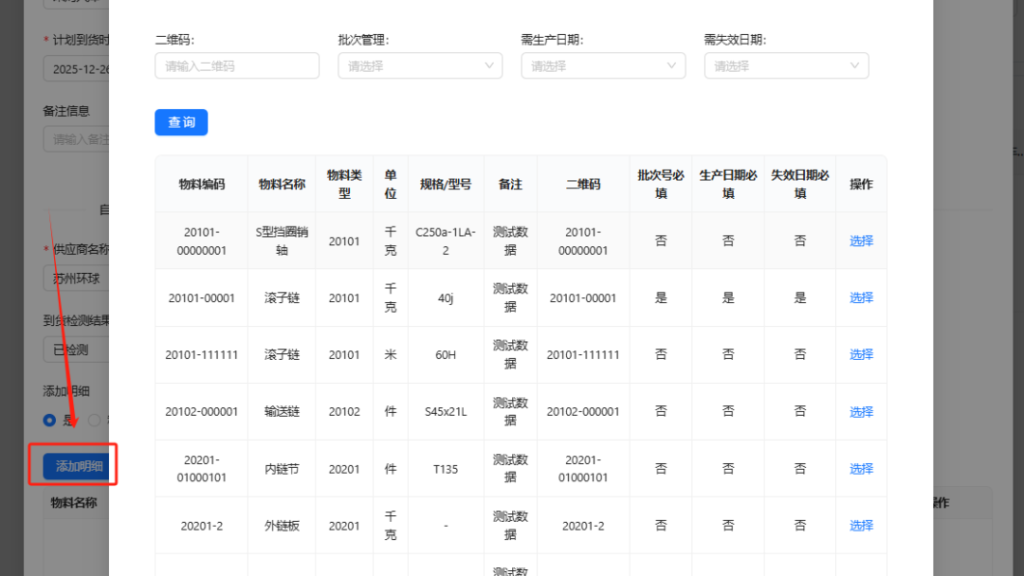Viewport: 1024px width, 576px height.
Task: Click 选择 for material 20101-111111
Action: 861,355
